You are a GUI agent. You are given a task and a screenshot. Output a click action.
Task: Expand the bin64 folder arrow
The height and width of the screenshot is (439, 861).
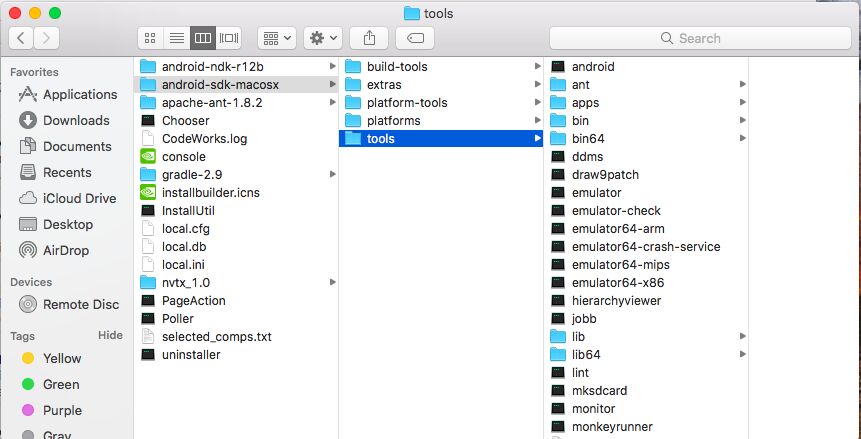pos(742,138)
